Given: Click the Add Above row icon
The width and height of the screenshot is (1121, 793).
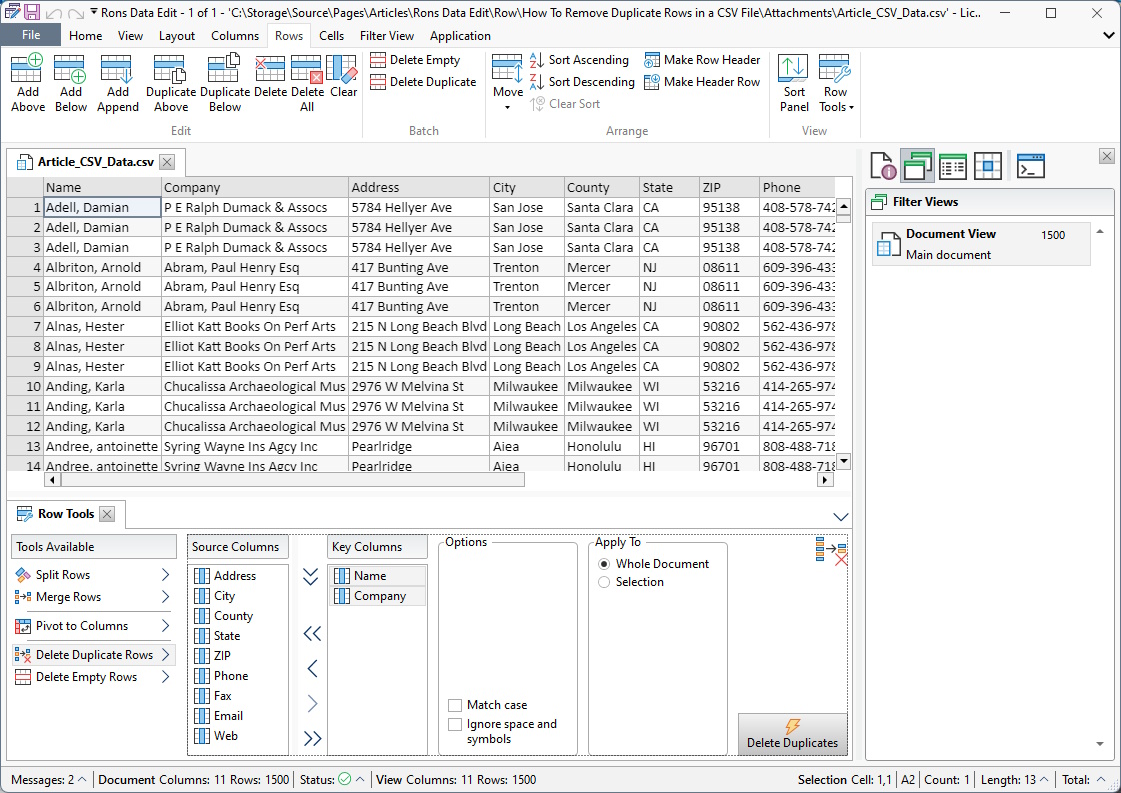Looking at the screenshot, I should pos(27,69).
